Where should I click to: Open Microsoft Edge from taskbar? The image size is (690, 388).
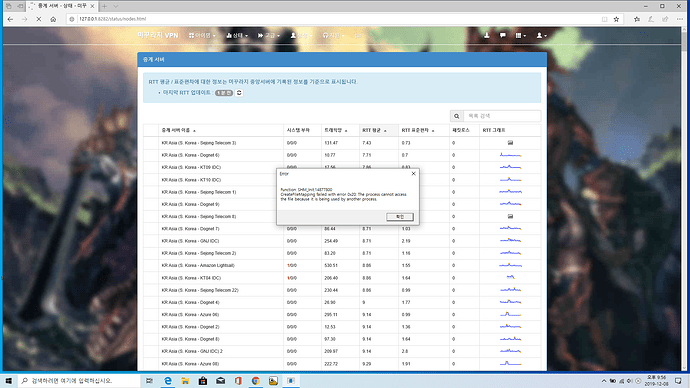tap(168, 381)
